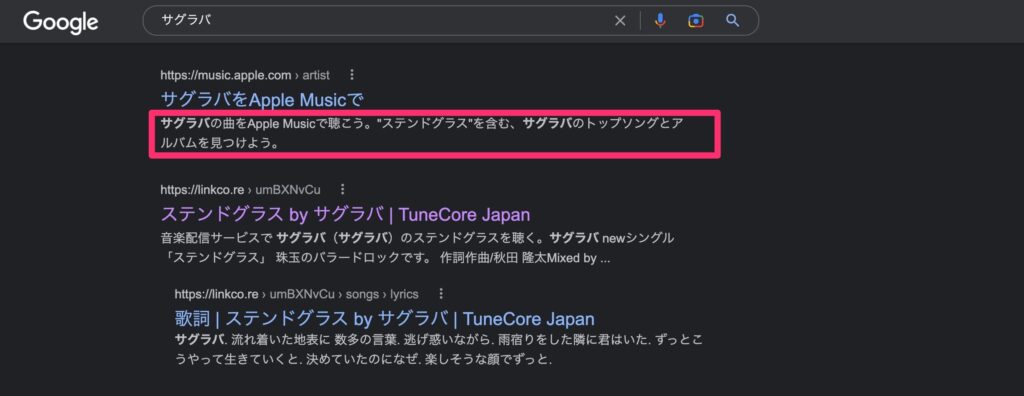Screen dimensions: 1024x396
Task: Click lyrics snippet starting 流れ着いた地表に
Action: (x=439, y=350)
